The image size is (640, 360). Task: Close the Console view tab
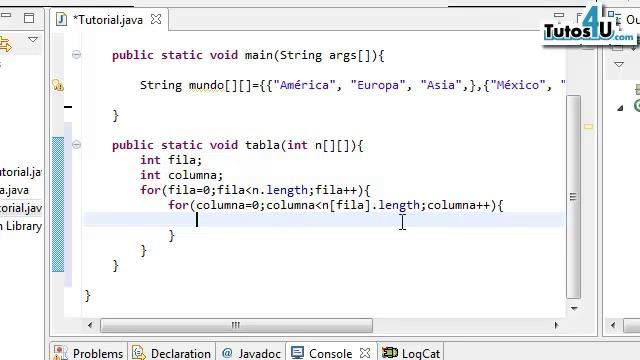pos(365,353)
